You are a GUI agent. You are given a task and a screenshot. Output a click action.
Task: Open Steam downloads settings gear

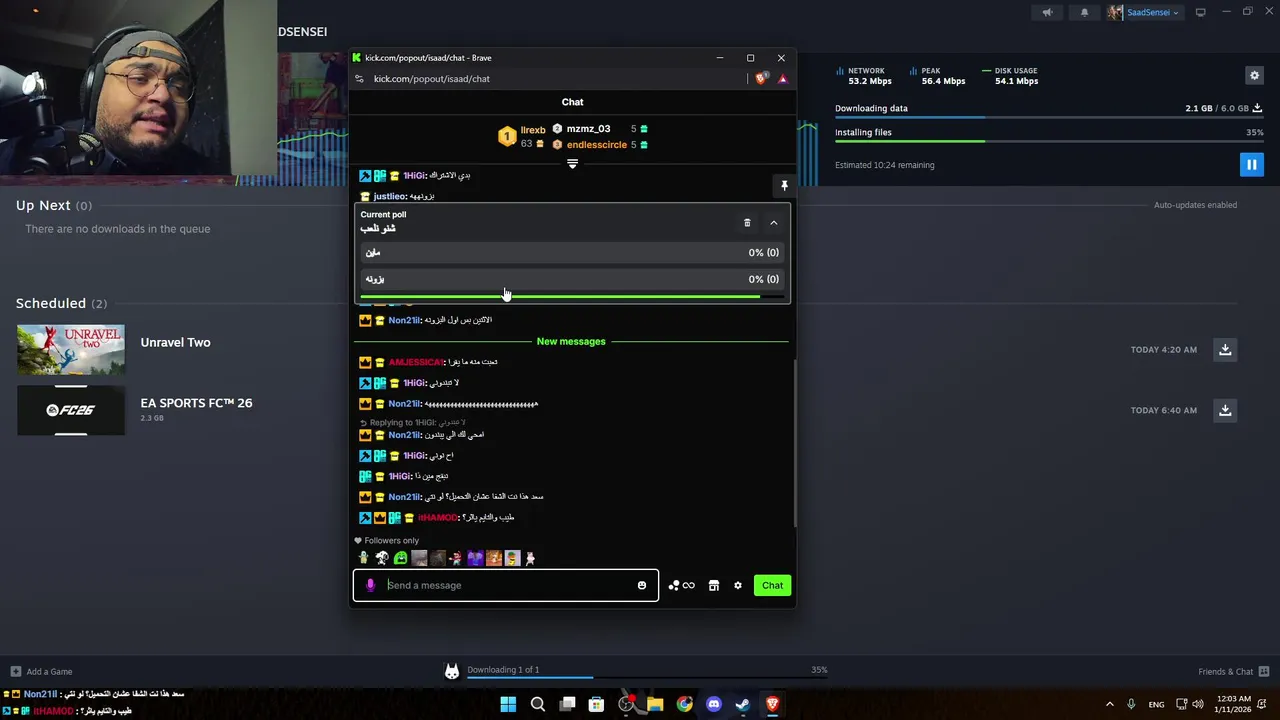1254,75
